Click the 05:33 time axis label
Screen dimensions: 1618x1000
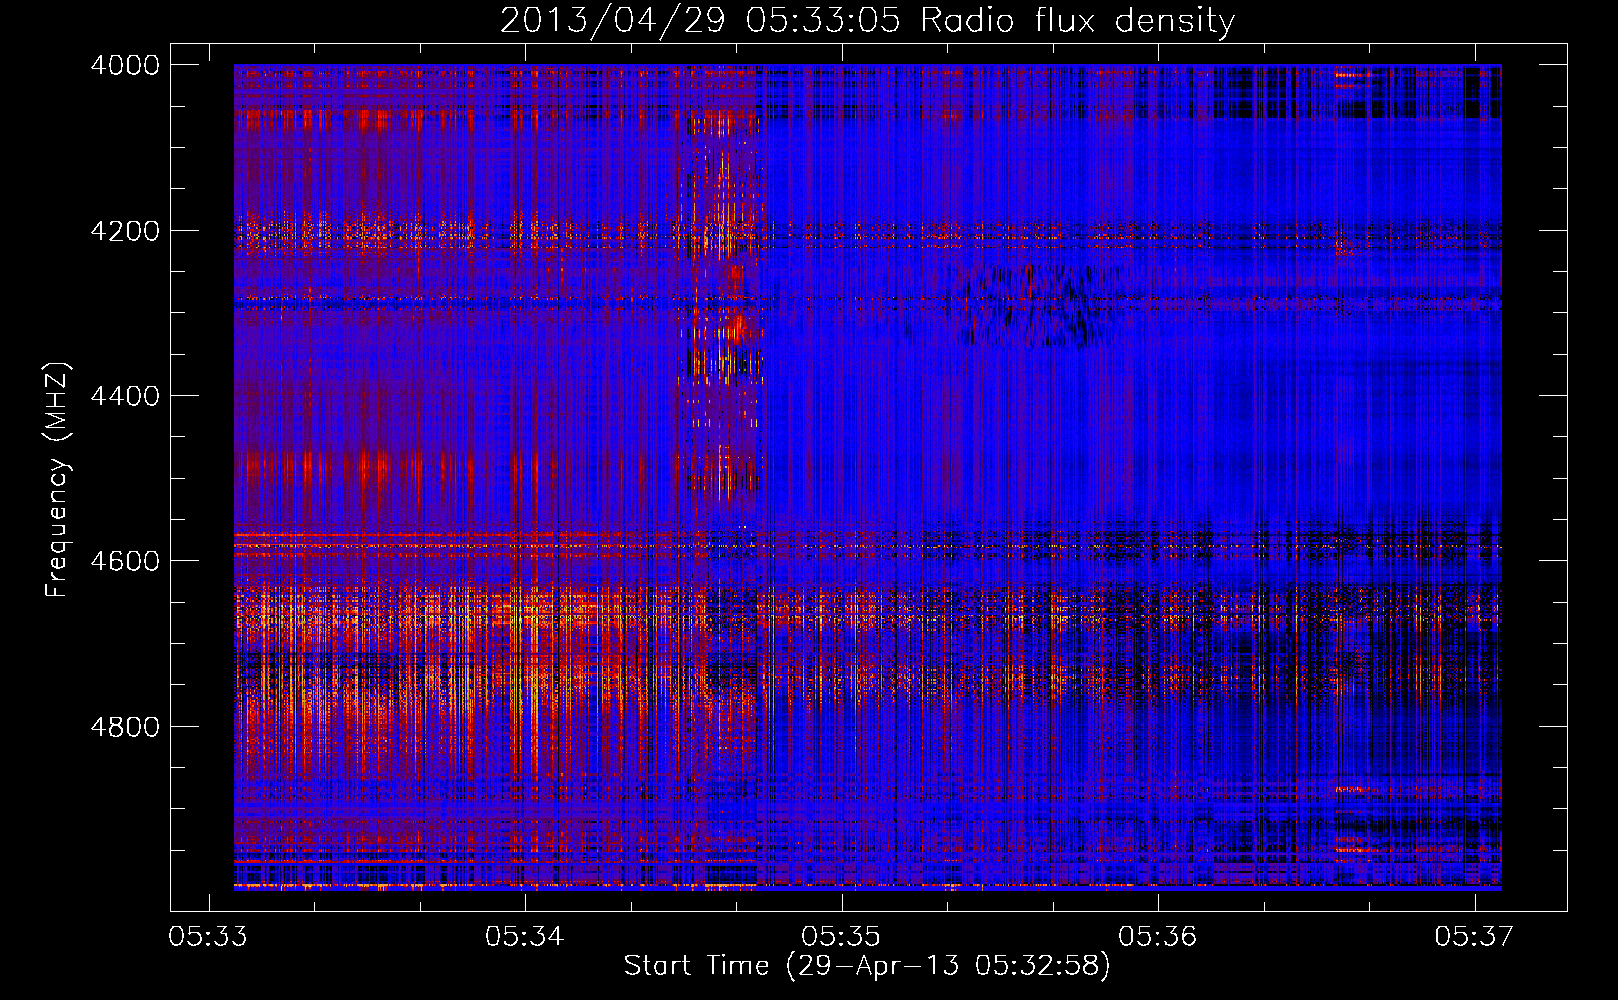[208, 937]
